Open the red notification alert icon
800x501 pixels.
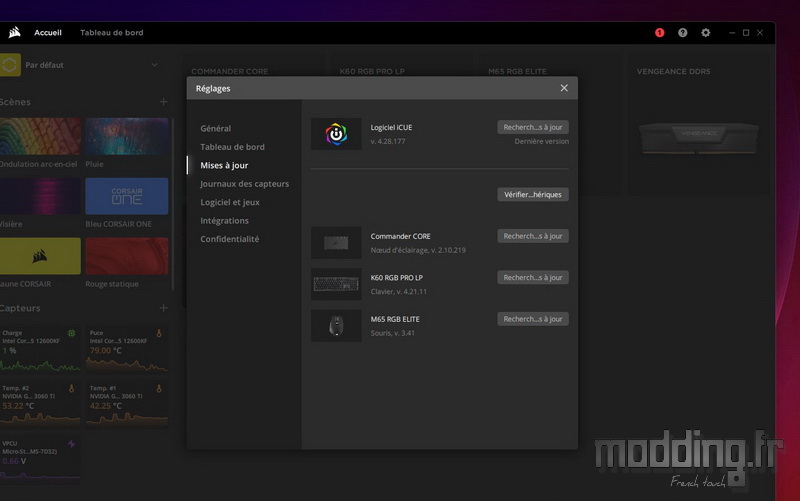[659, 33]
